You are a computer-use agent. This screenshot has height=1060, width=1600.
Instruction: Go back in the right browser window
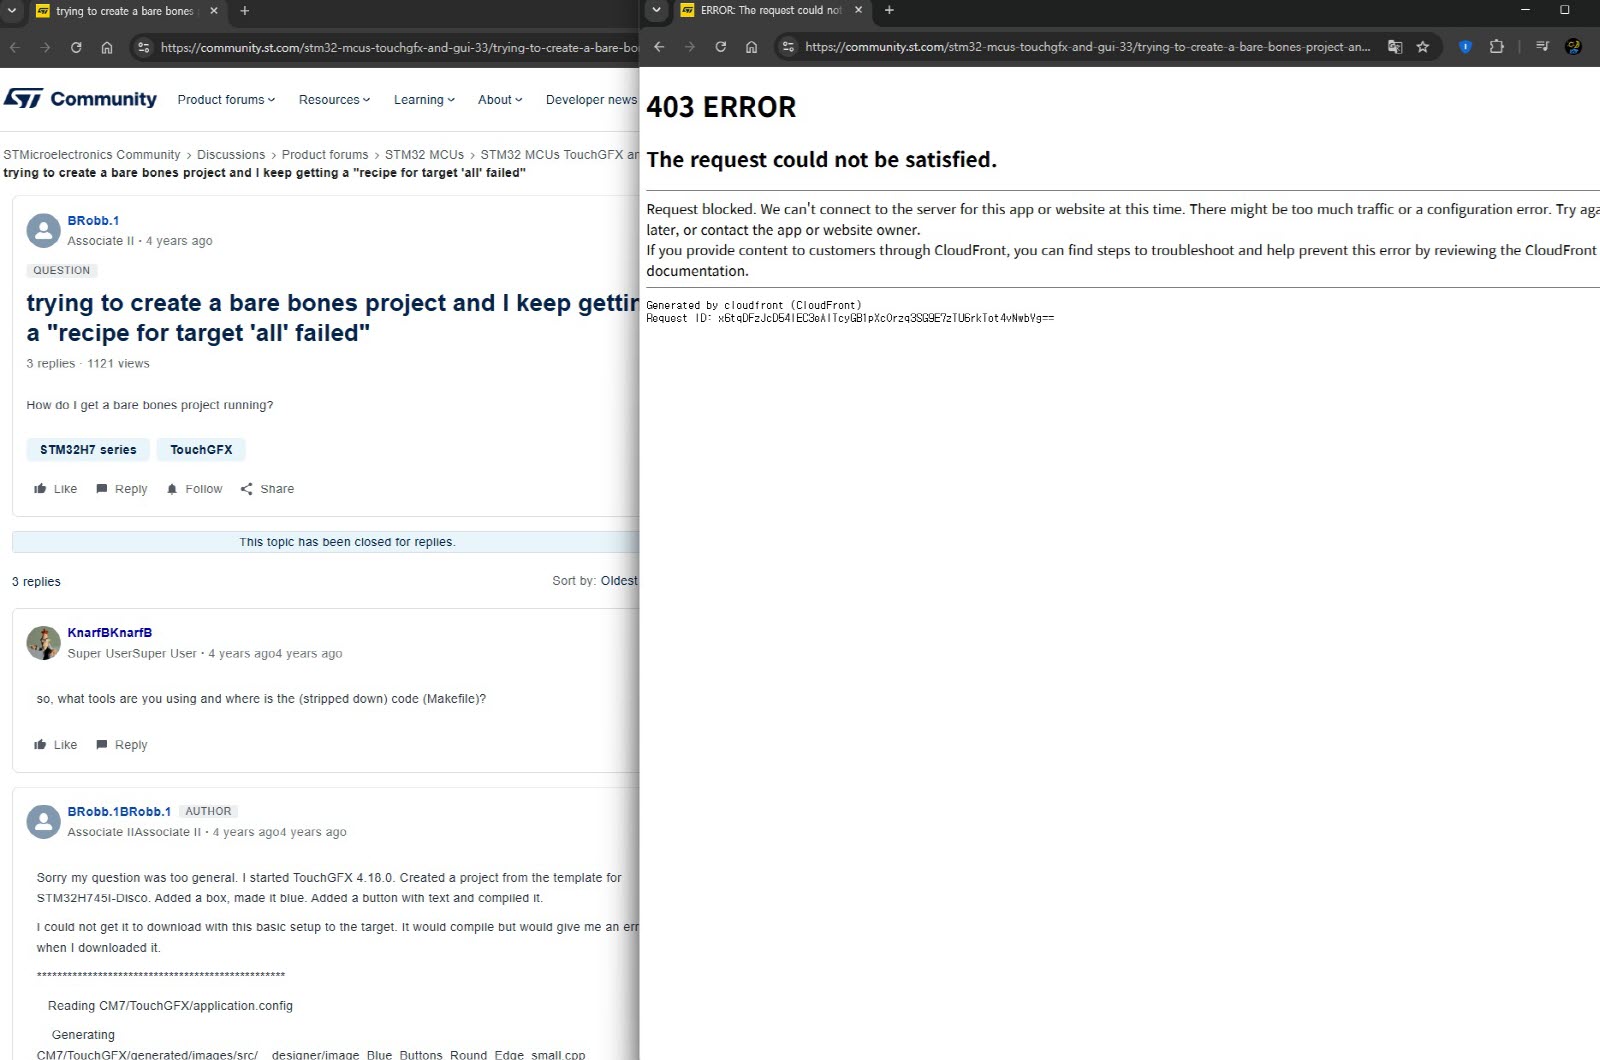659,47
